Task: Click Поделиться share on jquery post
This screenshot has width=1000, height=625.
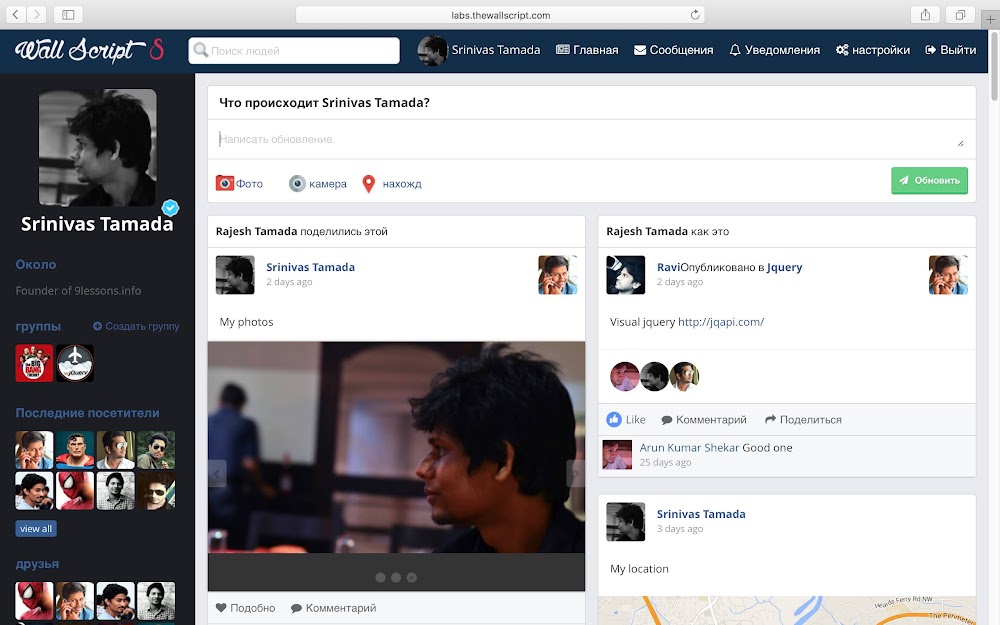Action: [804, 420]
